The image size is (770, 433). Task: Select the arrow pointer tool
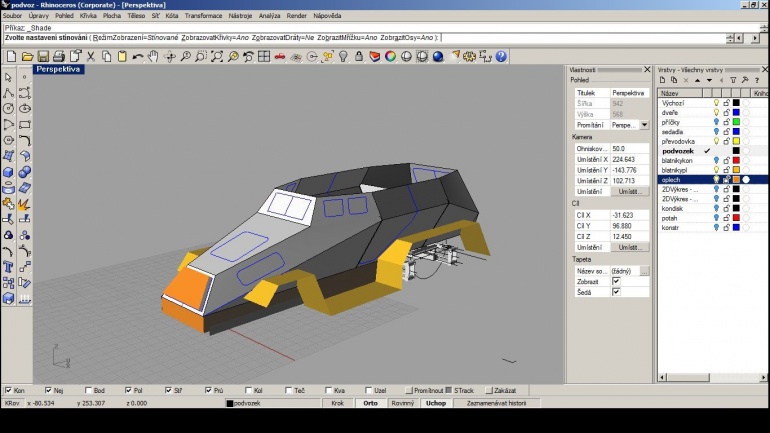pos(8,77)
